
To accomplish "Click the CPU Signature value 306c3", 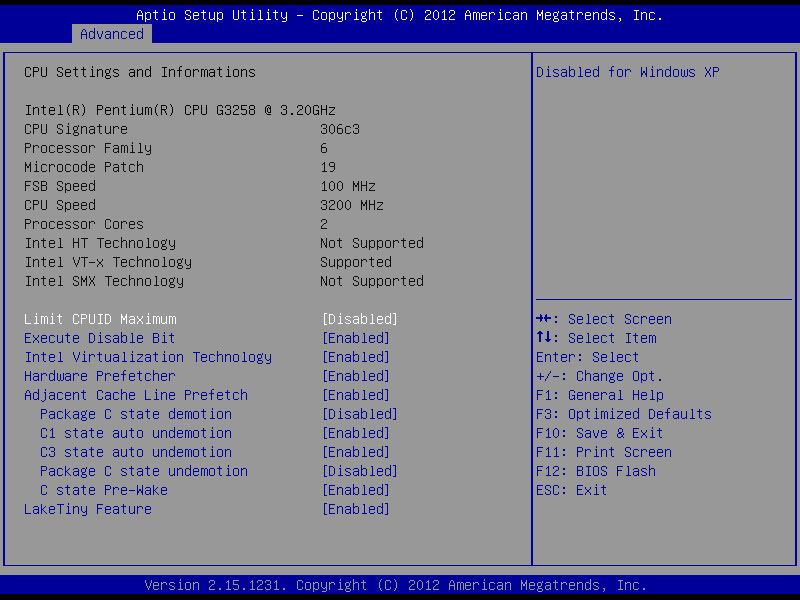I will click(340, 129).
